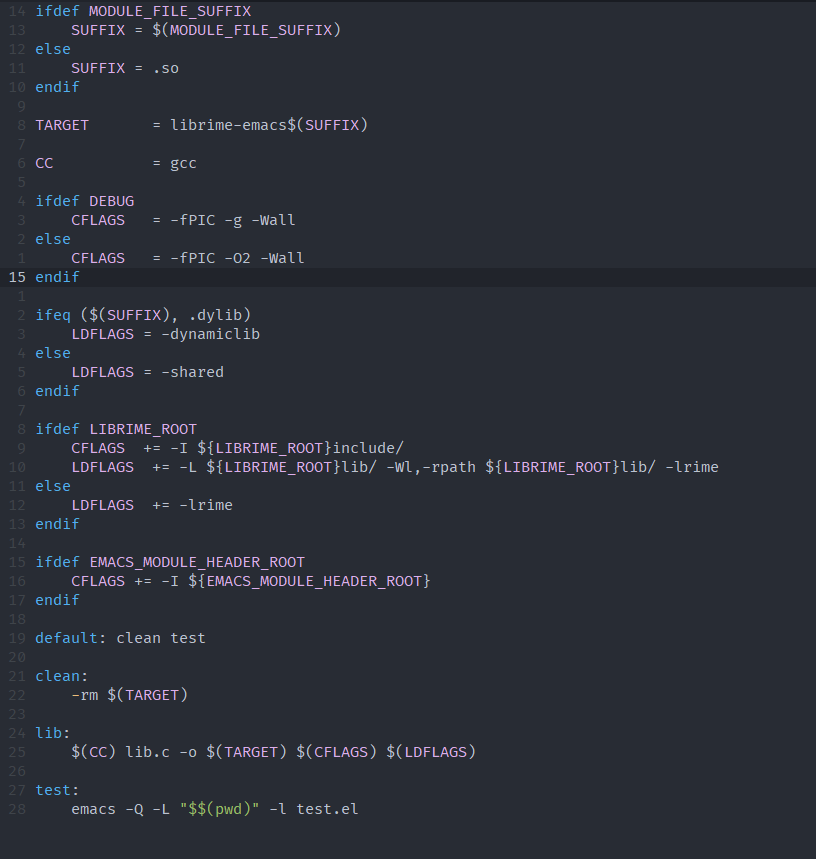This screenshot has height=859, width=816.
Task: Click the 'else' after LDFLAGS -dynamiclib
Action: point(53,353)
